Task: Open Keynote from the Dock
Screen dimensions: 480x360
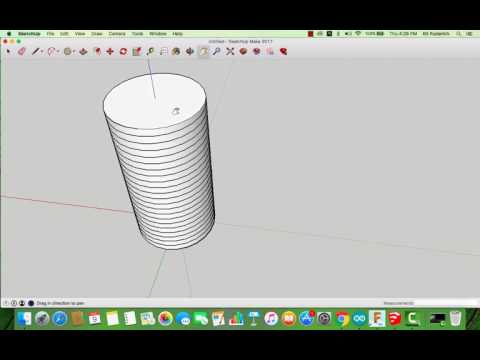Action: tap(254, 319)
